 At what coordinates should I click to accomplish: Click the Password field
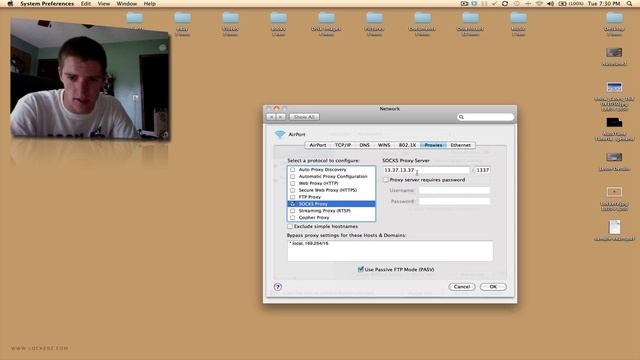pos(454,201)
